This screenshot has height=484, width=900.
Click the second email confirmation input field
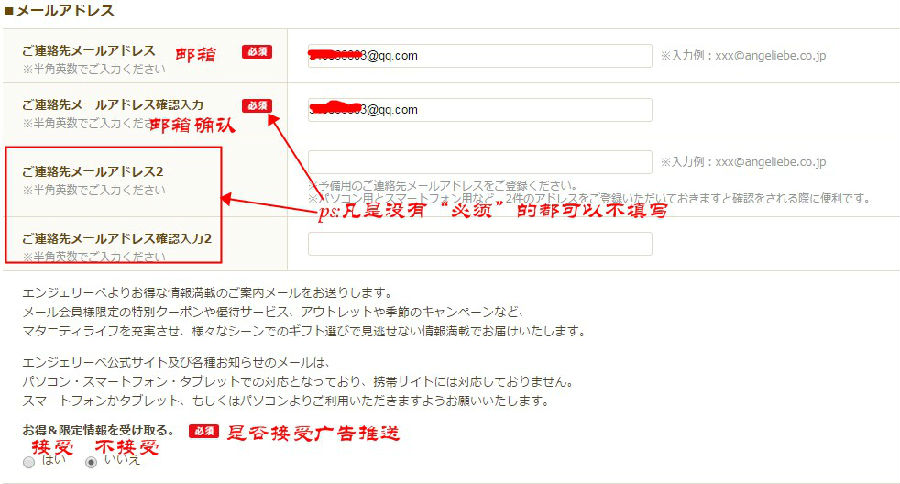tap(480, 244)
